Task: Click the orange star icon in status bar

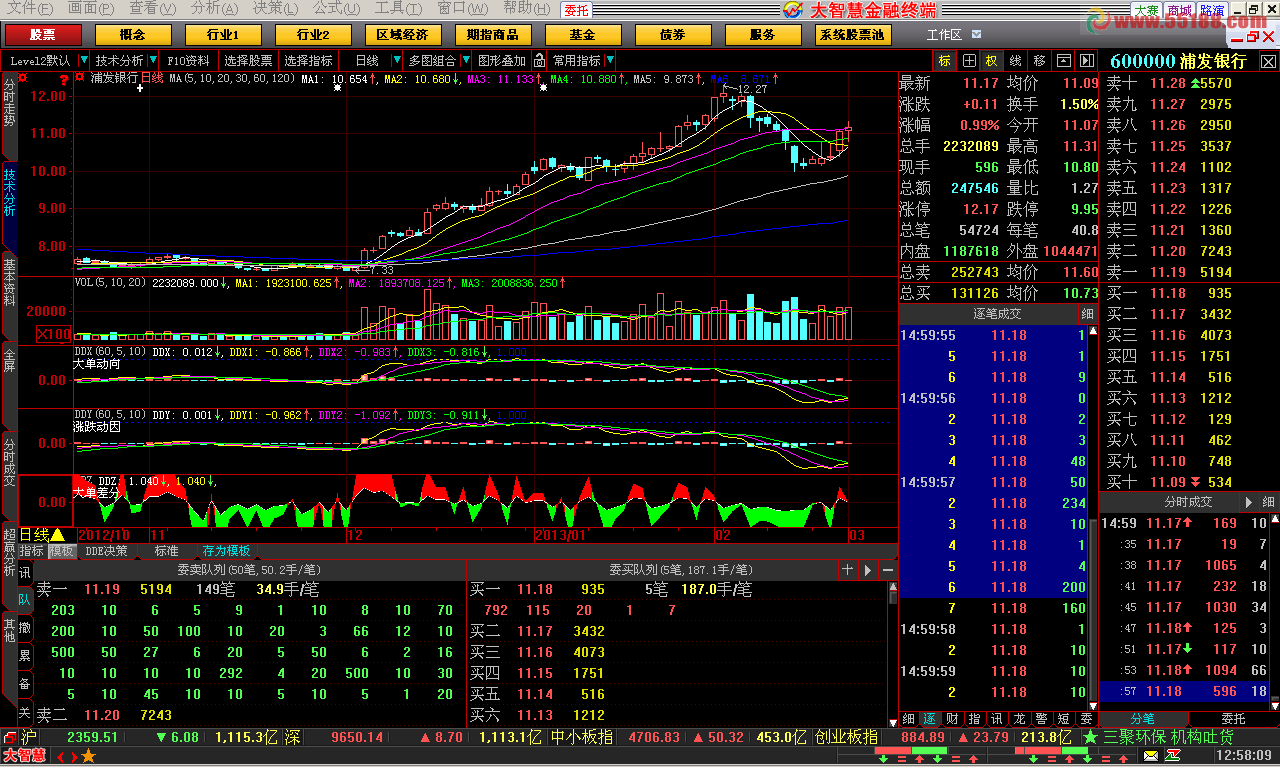Action: pos(89,757)
